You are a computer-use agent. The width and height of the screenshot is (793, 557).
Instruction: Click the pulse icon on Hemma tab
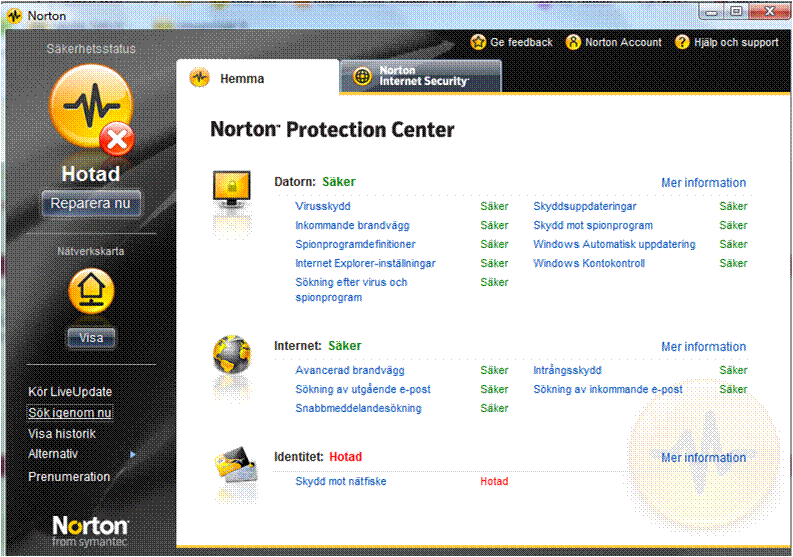click(x=199, y=78)
